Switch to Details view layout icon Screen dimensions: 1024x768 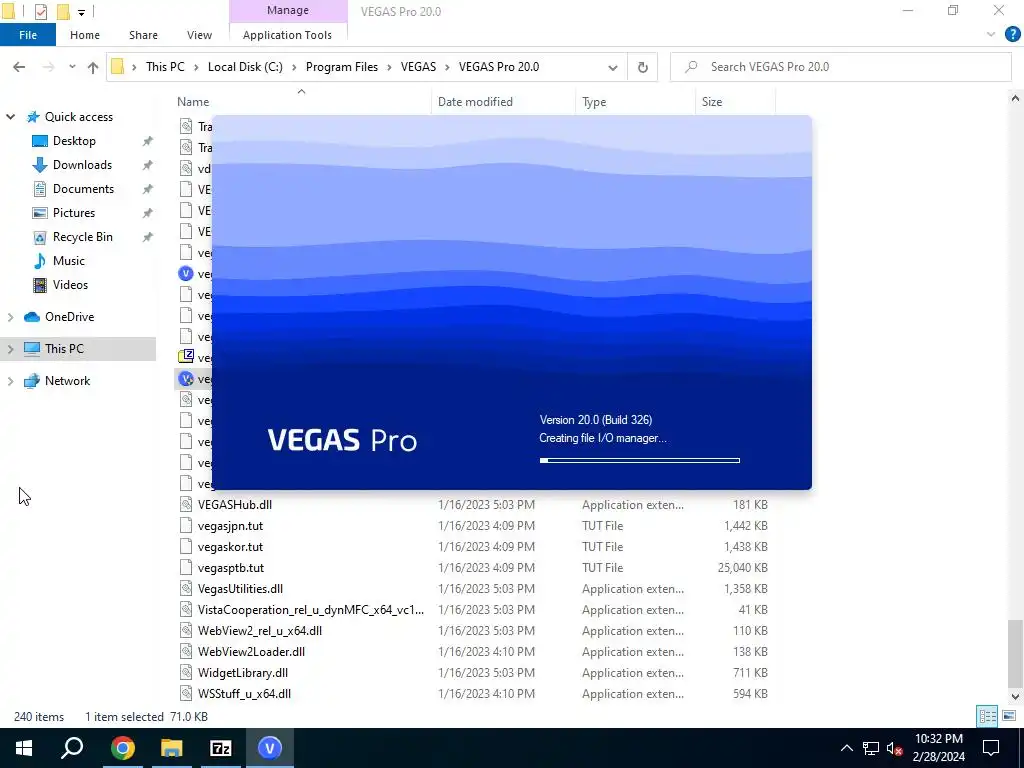tap(987, 716)
